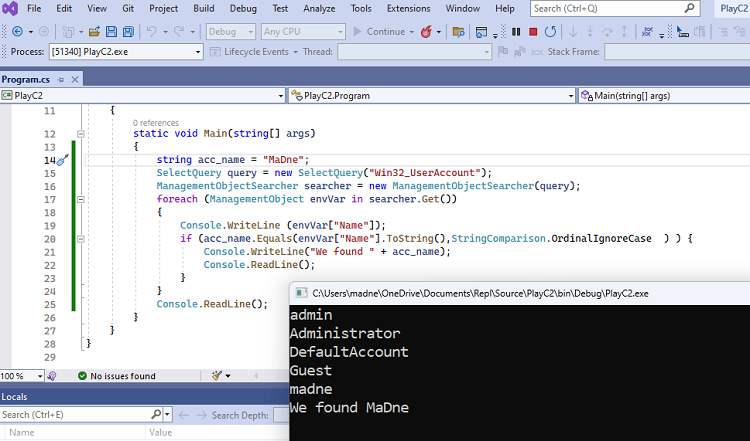Image resolution: width=750 pixels, height=441 pixels.
Task: Switch to the Program.cs tab
Action: point(26,80)
